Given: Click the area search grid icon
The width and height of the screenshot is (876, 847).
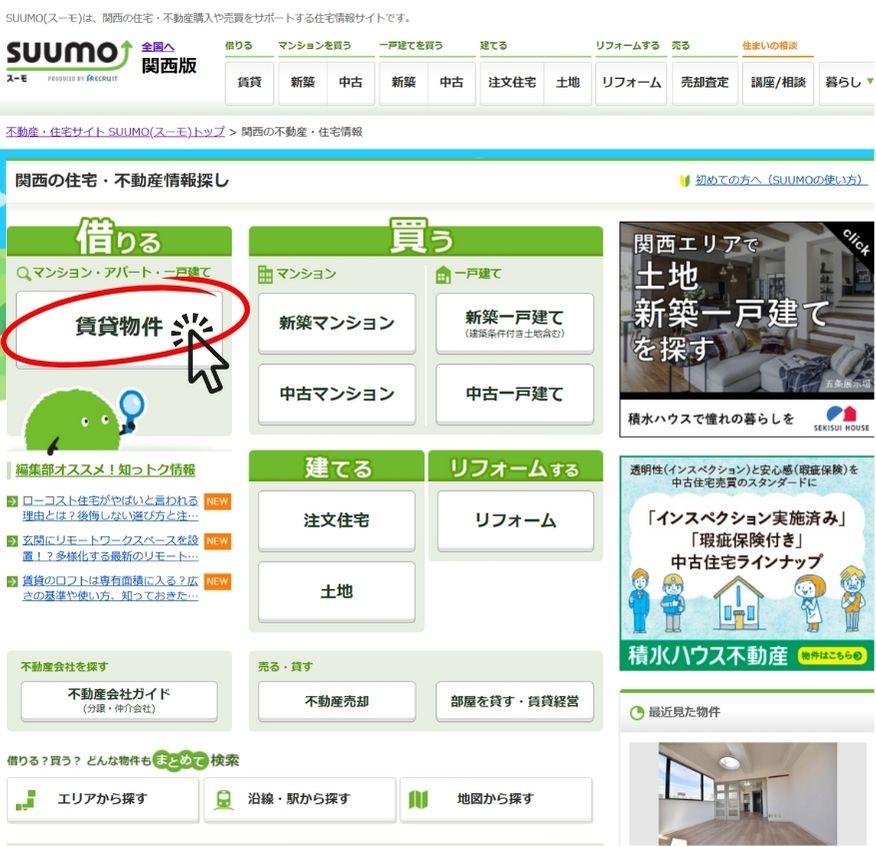Looking at the screenshot, I should click(x=26, y=799).
